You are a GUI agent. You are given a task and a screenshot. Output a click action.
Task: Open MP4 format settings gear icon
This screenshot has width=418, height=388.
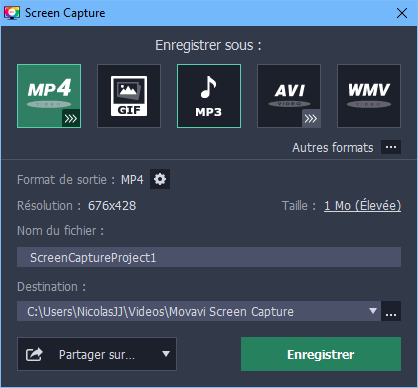pyautogui.click(x=160, y=179)
